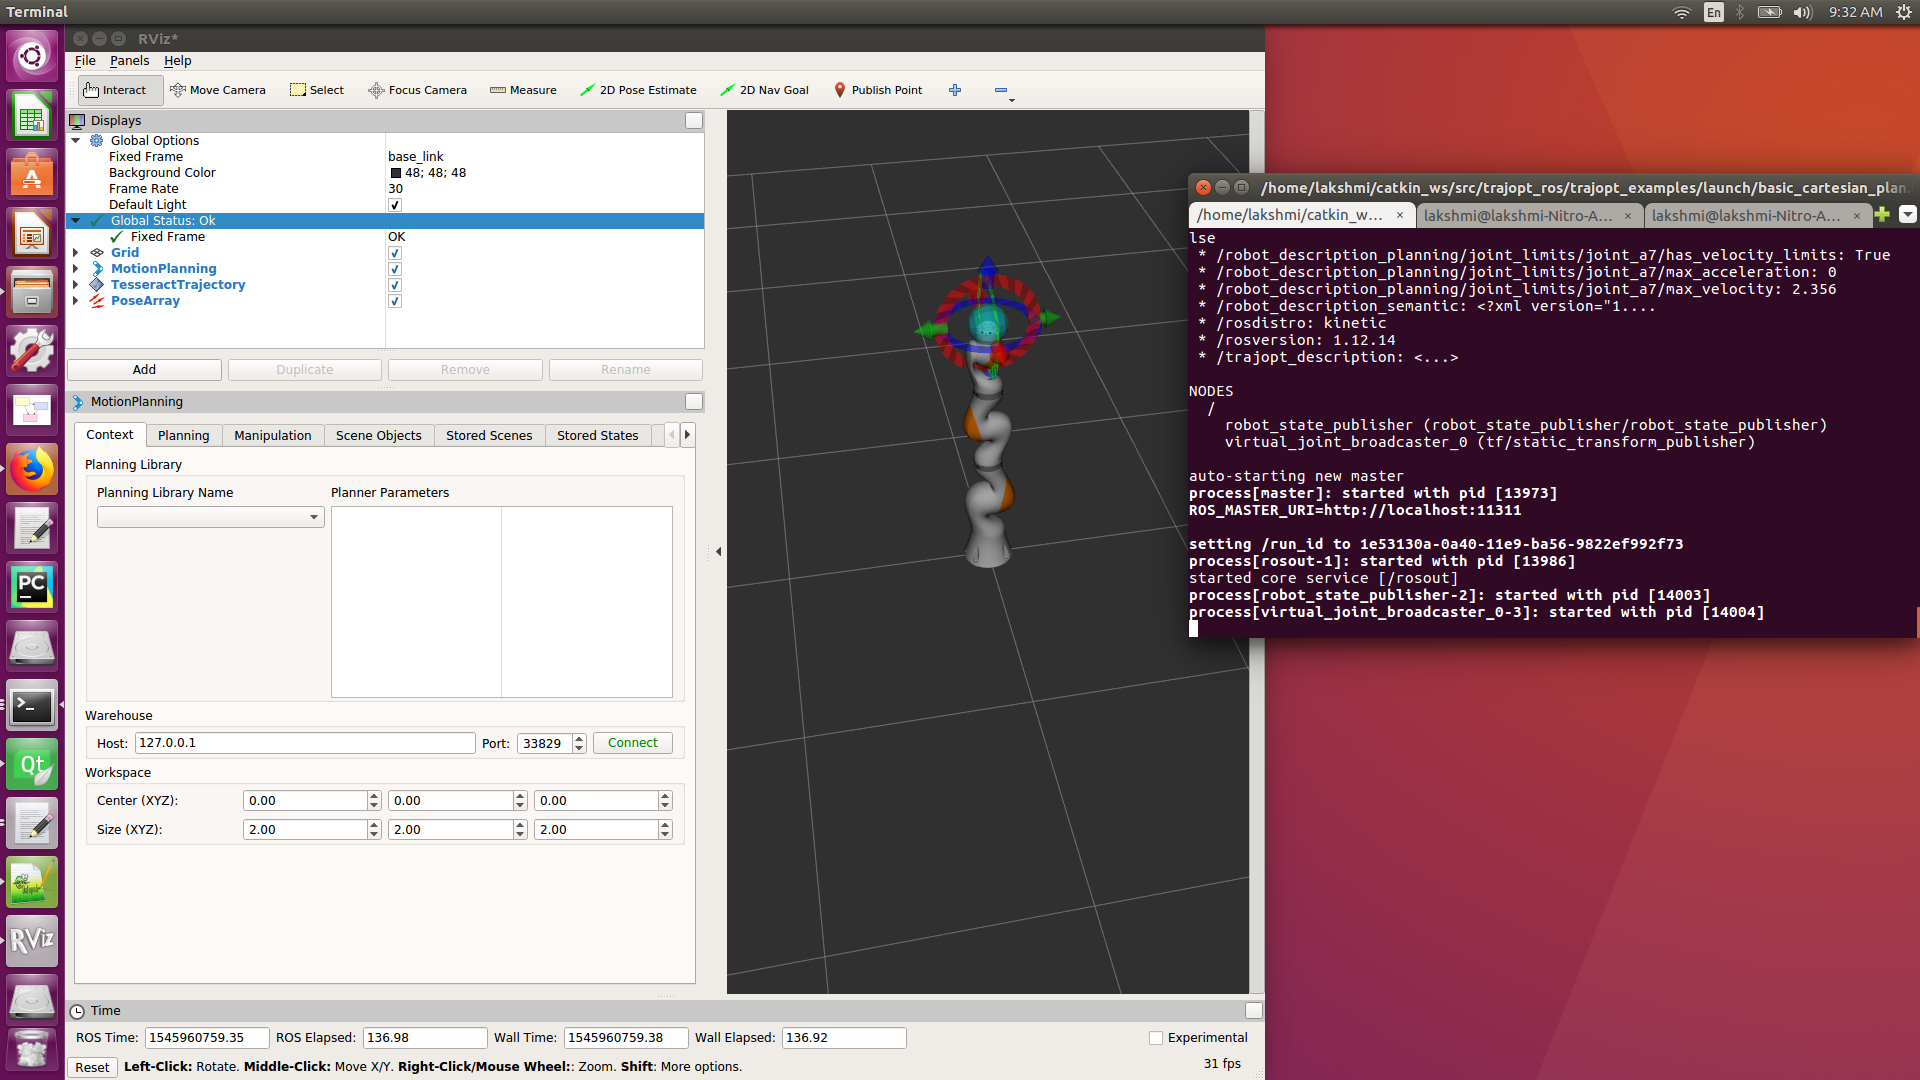Open the Panels menu
The width and height of the screenshot is (1920, 1080).
pyautogui.click(x=129, y=61)
